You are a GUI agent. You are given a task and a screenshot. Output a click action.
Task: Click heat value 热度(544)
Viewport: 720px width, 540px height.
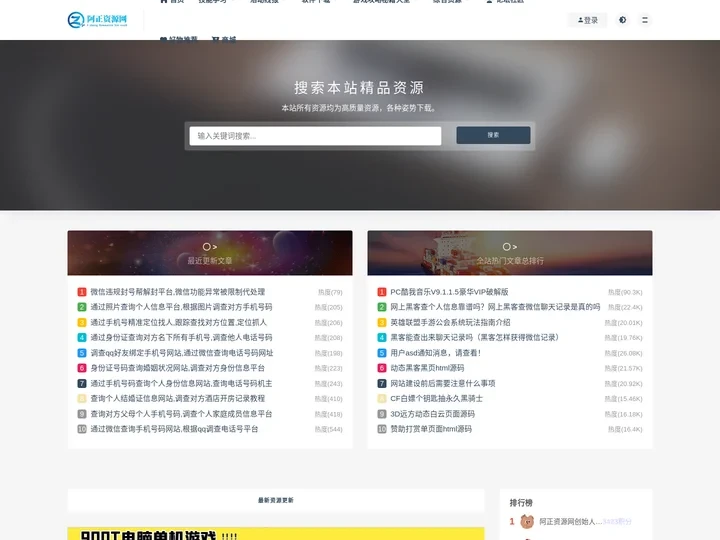328,430
